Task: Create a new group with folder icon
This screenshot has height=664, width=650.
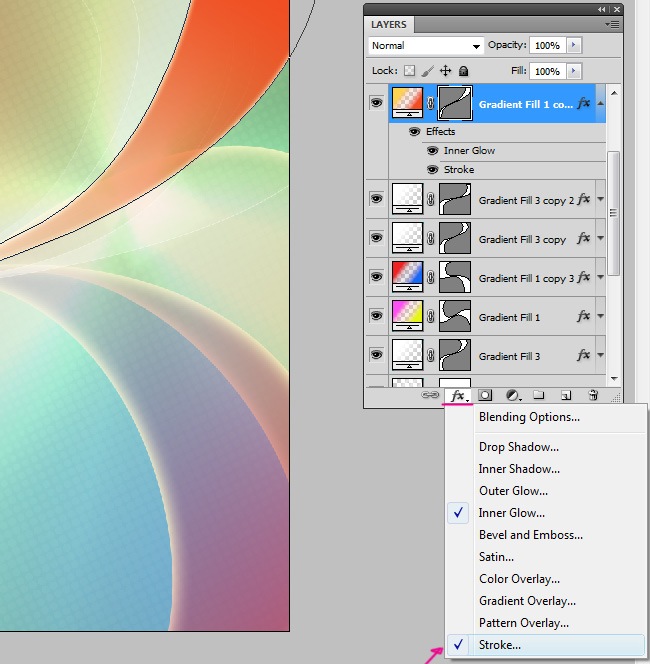Action: pos(539,396)
